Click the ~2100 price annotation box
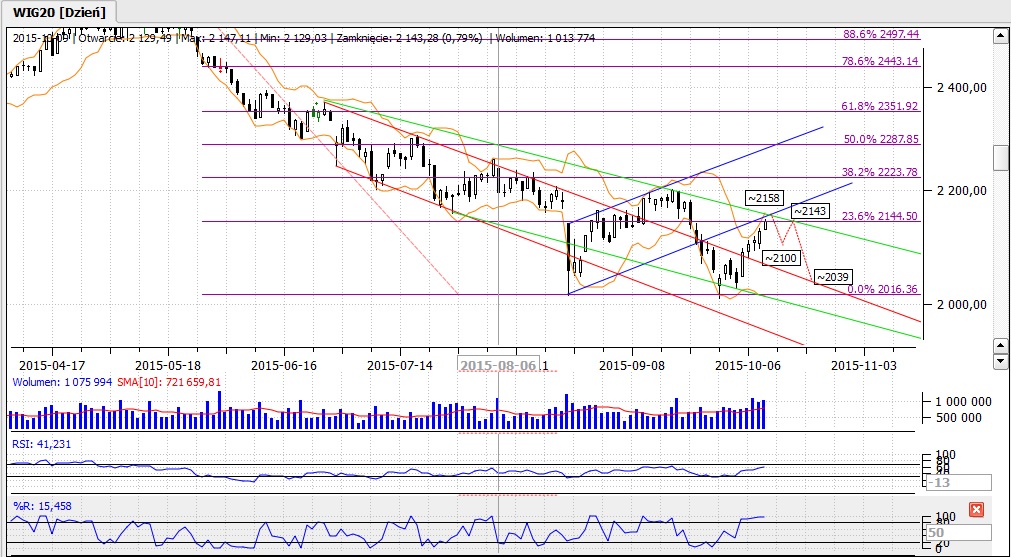 pos(781,258)
